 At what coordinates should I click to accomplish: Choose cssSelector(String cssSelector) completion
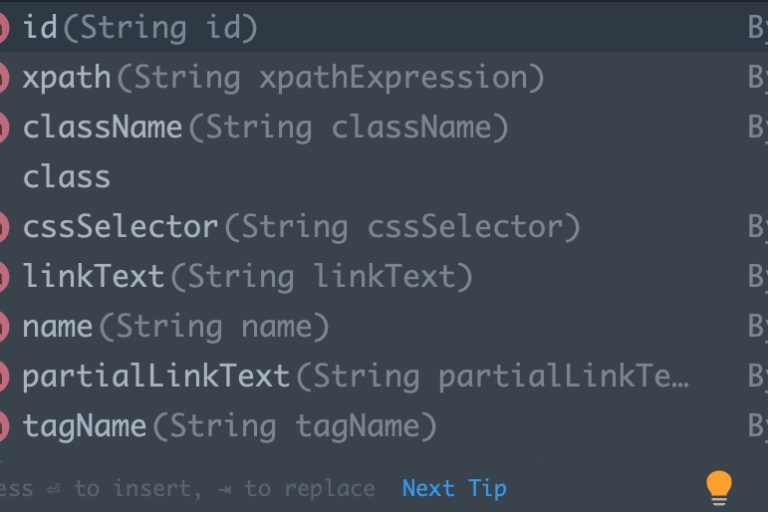[301, 227]
